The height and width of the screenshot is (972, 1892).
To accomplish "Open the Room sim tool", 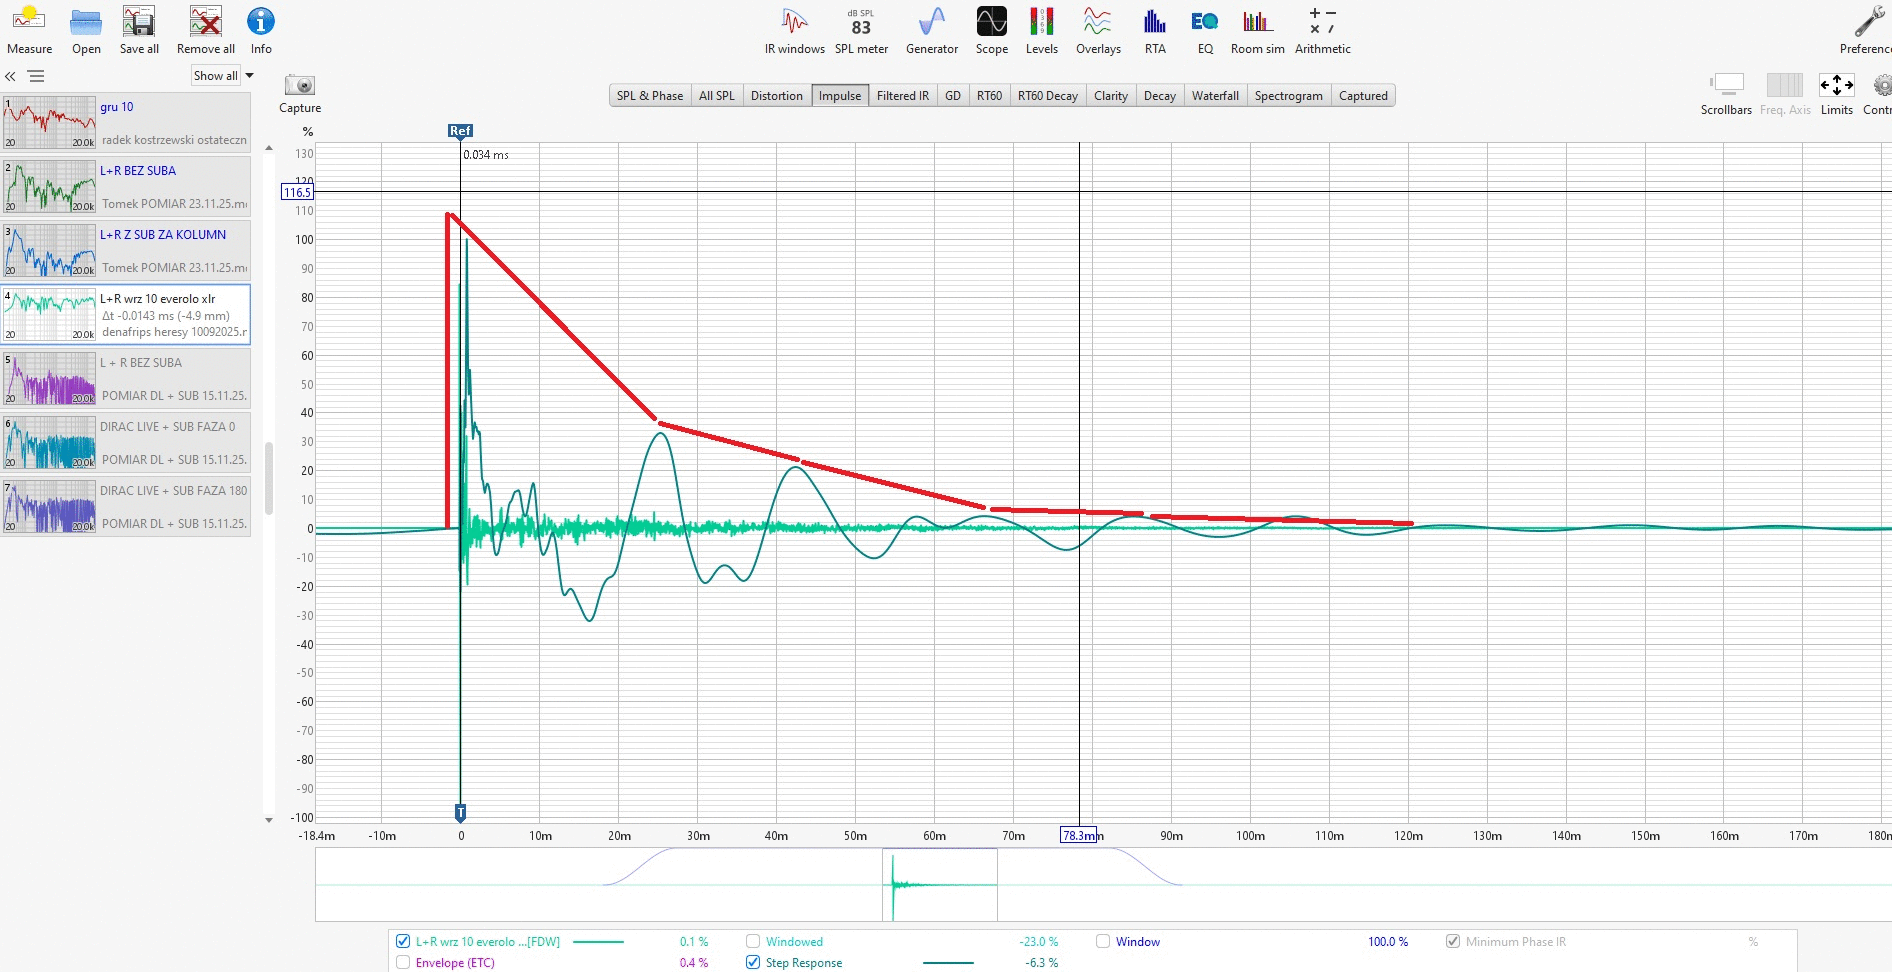I will (x=1257, y=31).
